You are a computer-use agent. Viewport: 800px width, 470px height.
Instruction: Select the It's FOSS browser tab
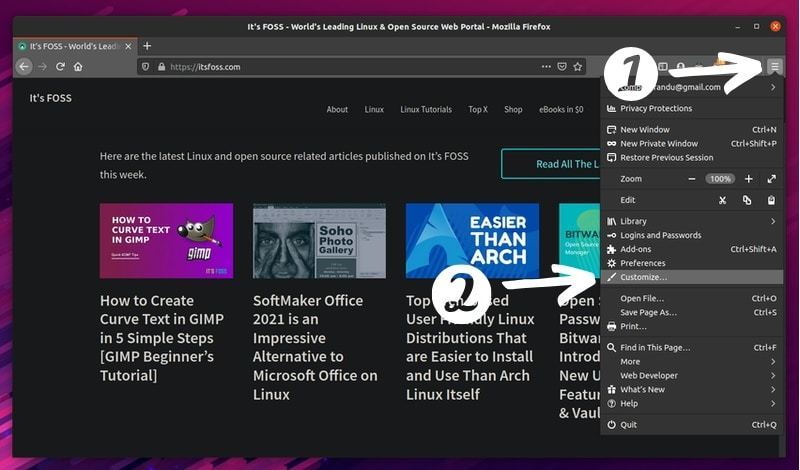(x=75, y=46)
